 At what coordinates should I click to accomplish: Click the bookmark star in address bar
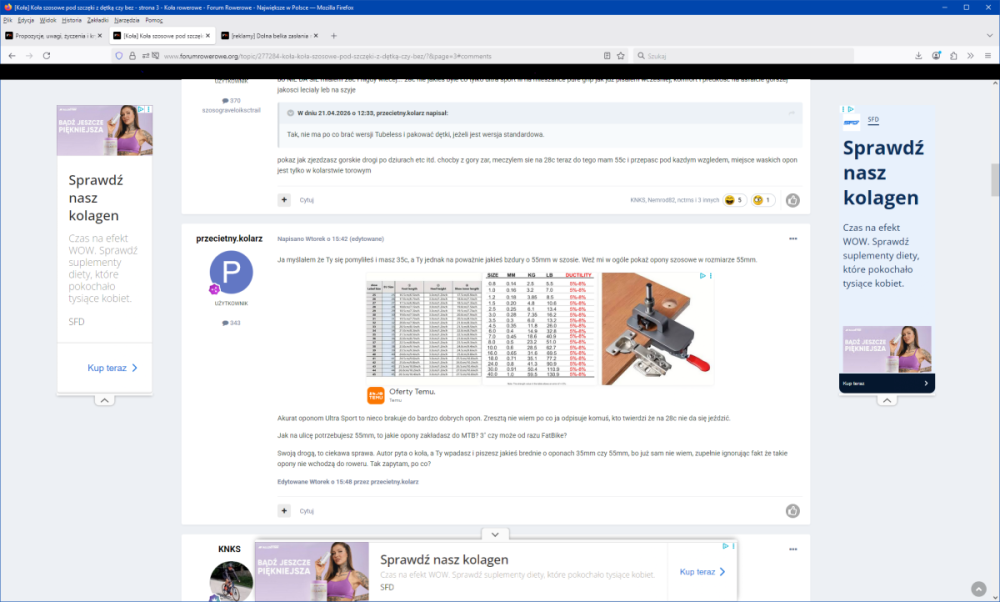coord(621,55)
